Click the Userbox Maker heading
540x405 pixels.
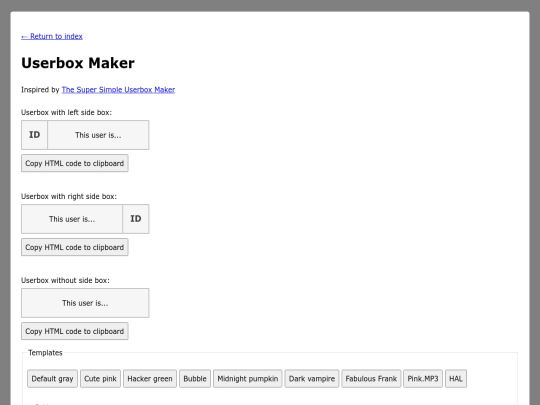(78, 63)
